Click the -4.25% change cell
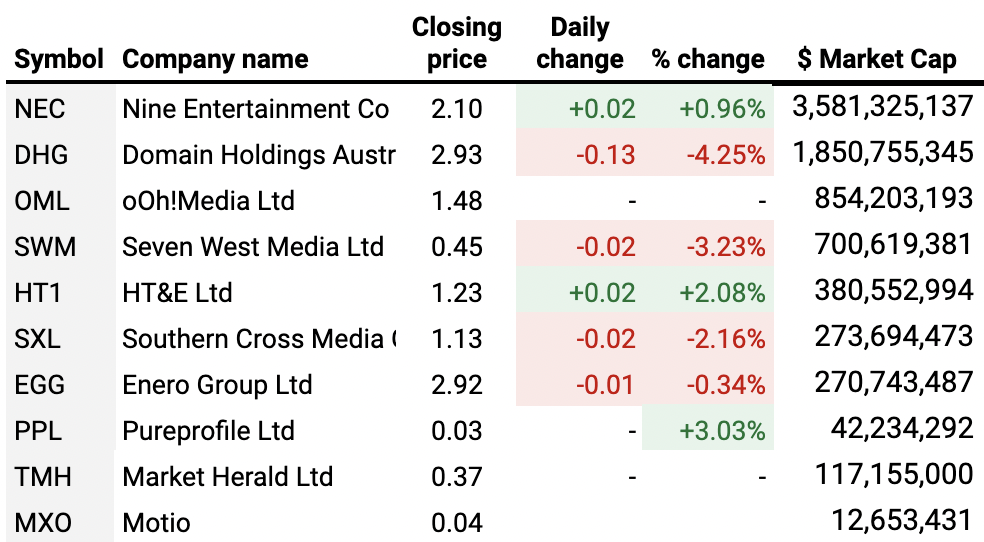This screenshot has width=984, height=542. [x=725, y=155]
